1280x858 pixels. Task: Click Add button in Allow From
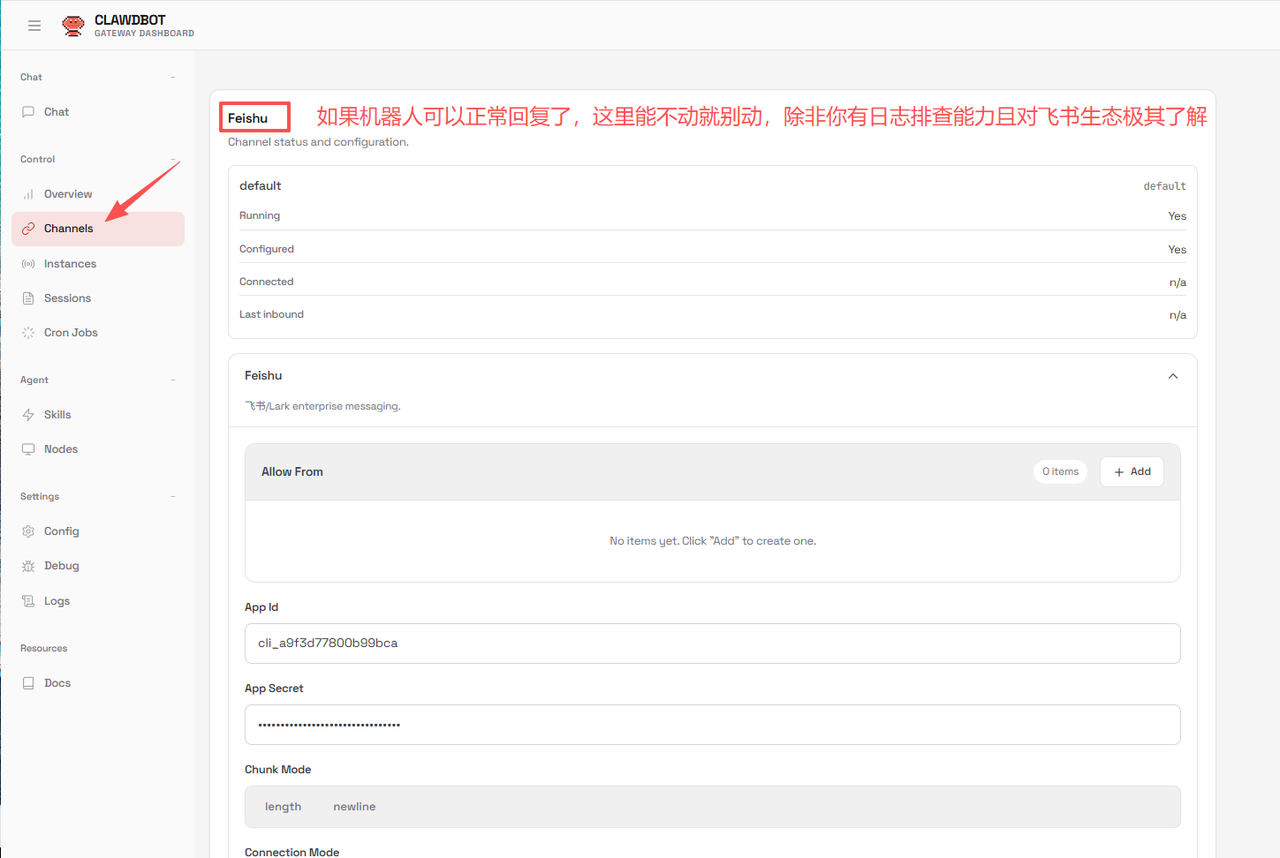1131,472
